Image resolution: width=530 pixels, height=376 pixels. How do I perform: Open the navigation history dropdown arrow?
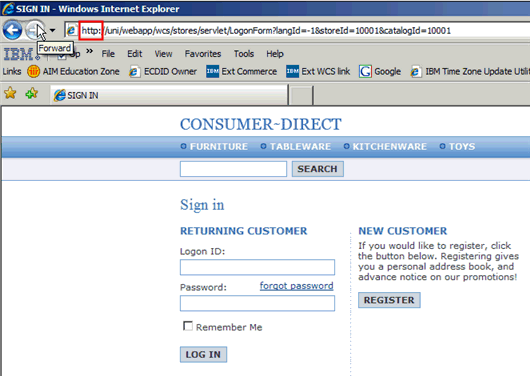click(x=52, y=30)
